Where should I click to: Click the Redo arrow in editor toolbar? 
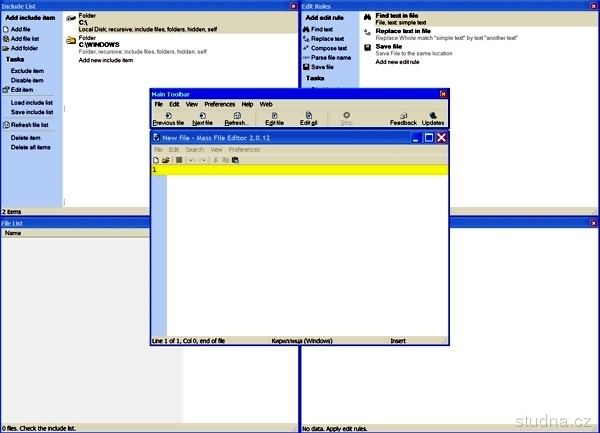click(x=202, y=160)
